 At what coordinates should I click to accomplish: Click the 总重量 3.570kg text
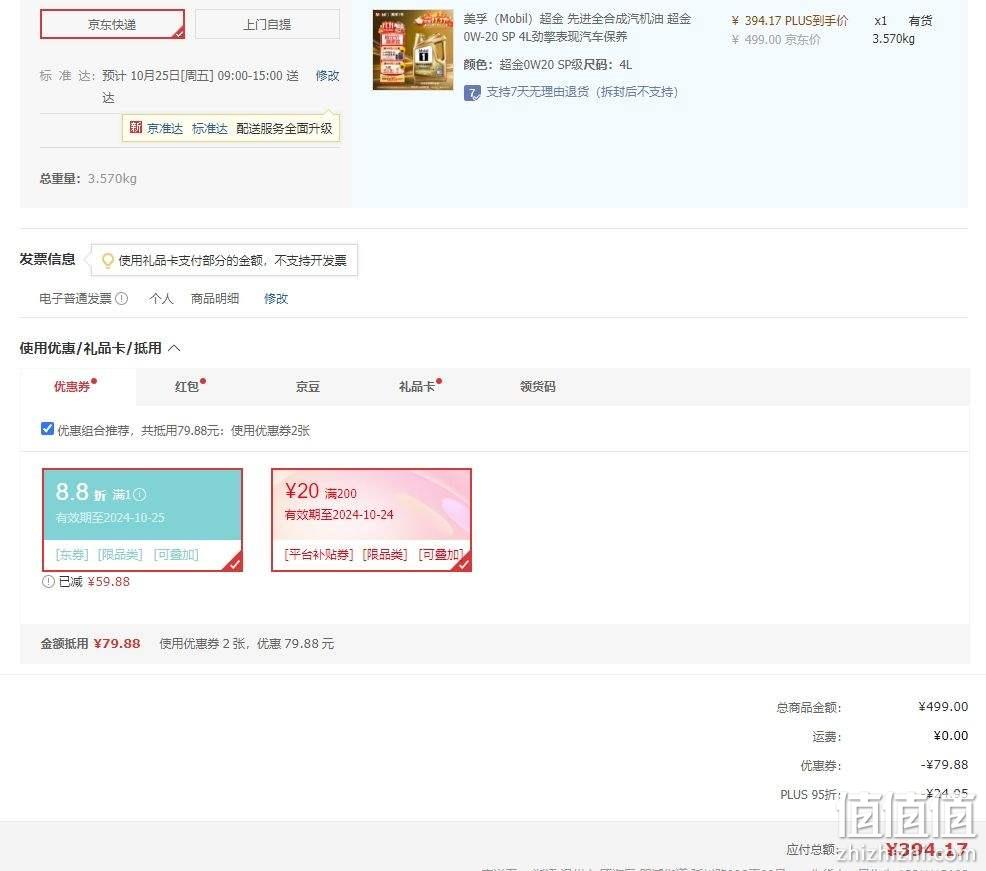88,179
